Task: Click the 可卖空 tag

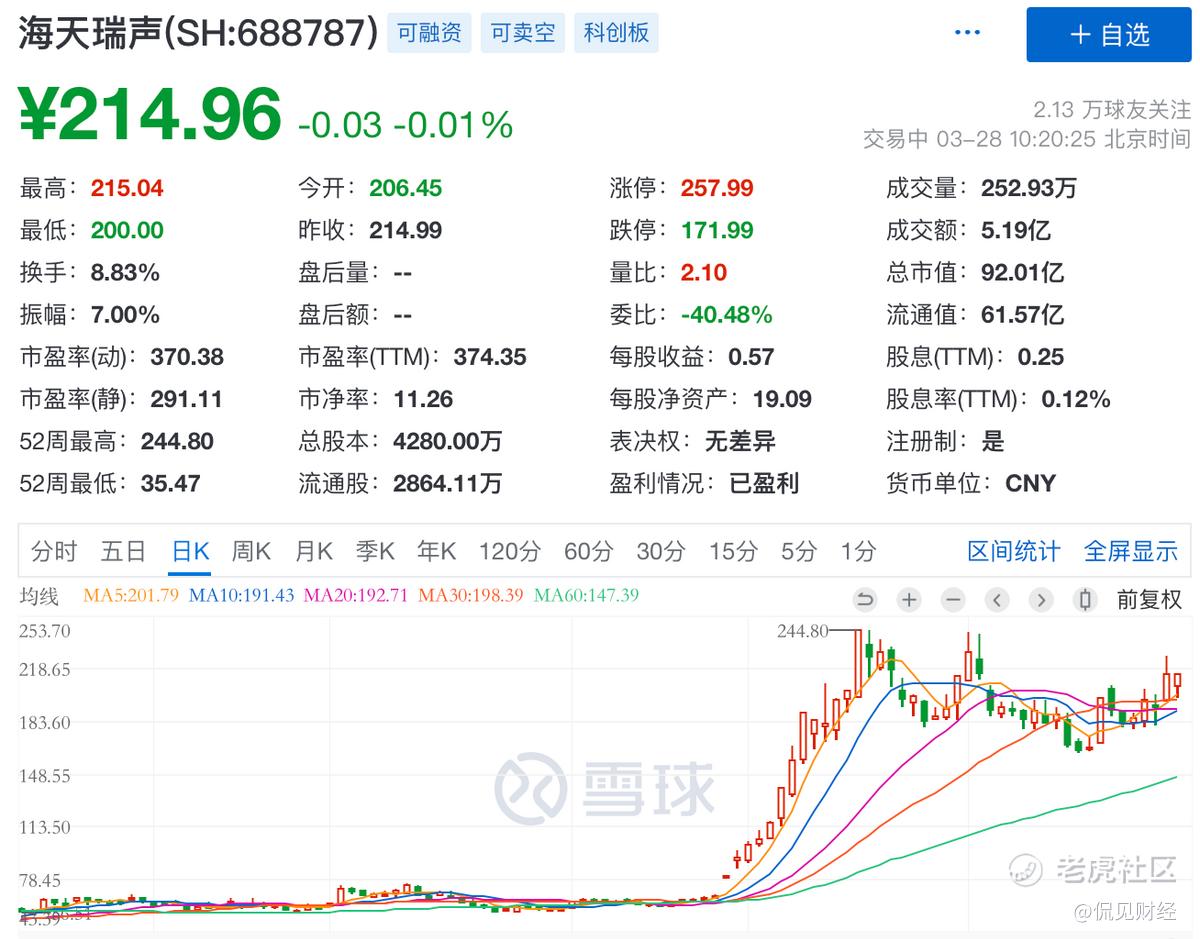Action: 523,33
